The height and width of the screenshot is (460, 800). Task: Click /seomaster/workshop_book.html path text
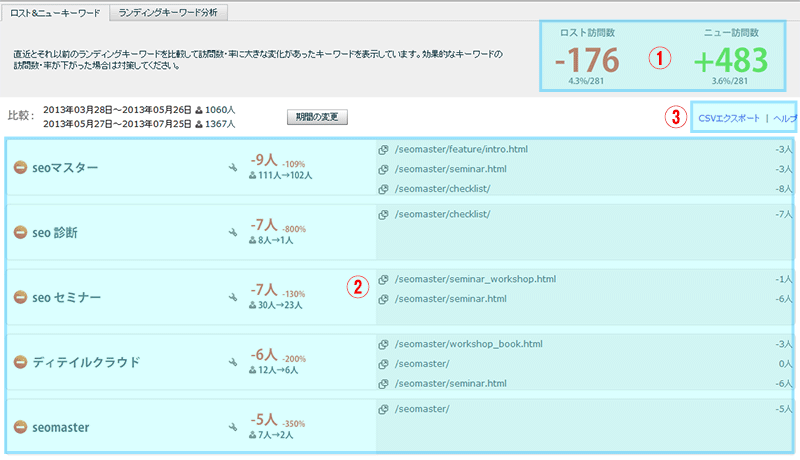[468, 344]
